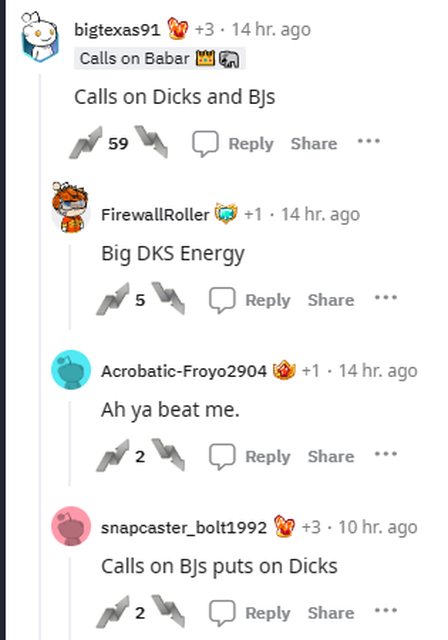
Task: Upvote bigtexas91's comment
Action: 86,142
